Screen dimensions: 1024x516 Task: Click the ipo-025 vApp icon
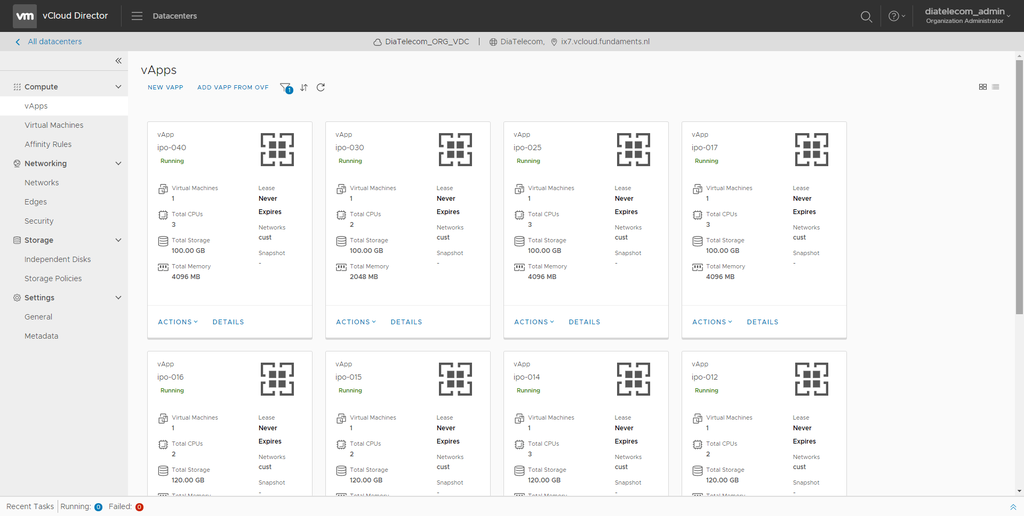(633, 150)
